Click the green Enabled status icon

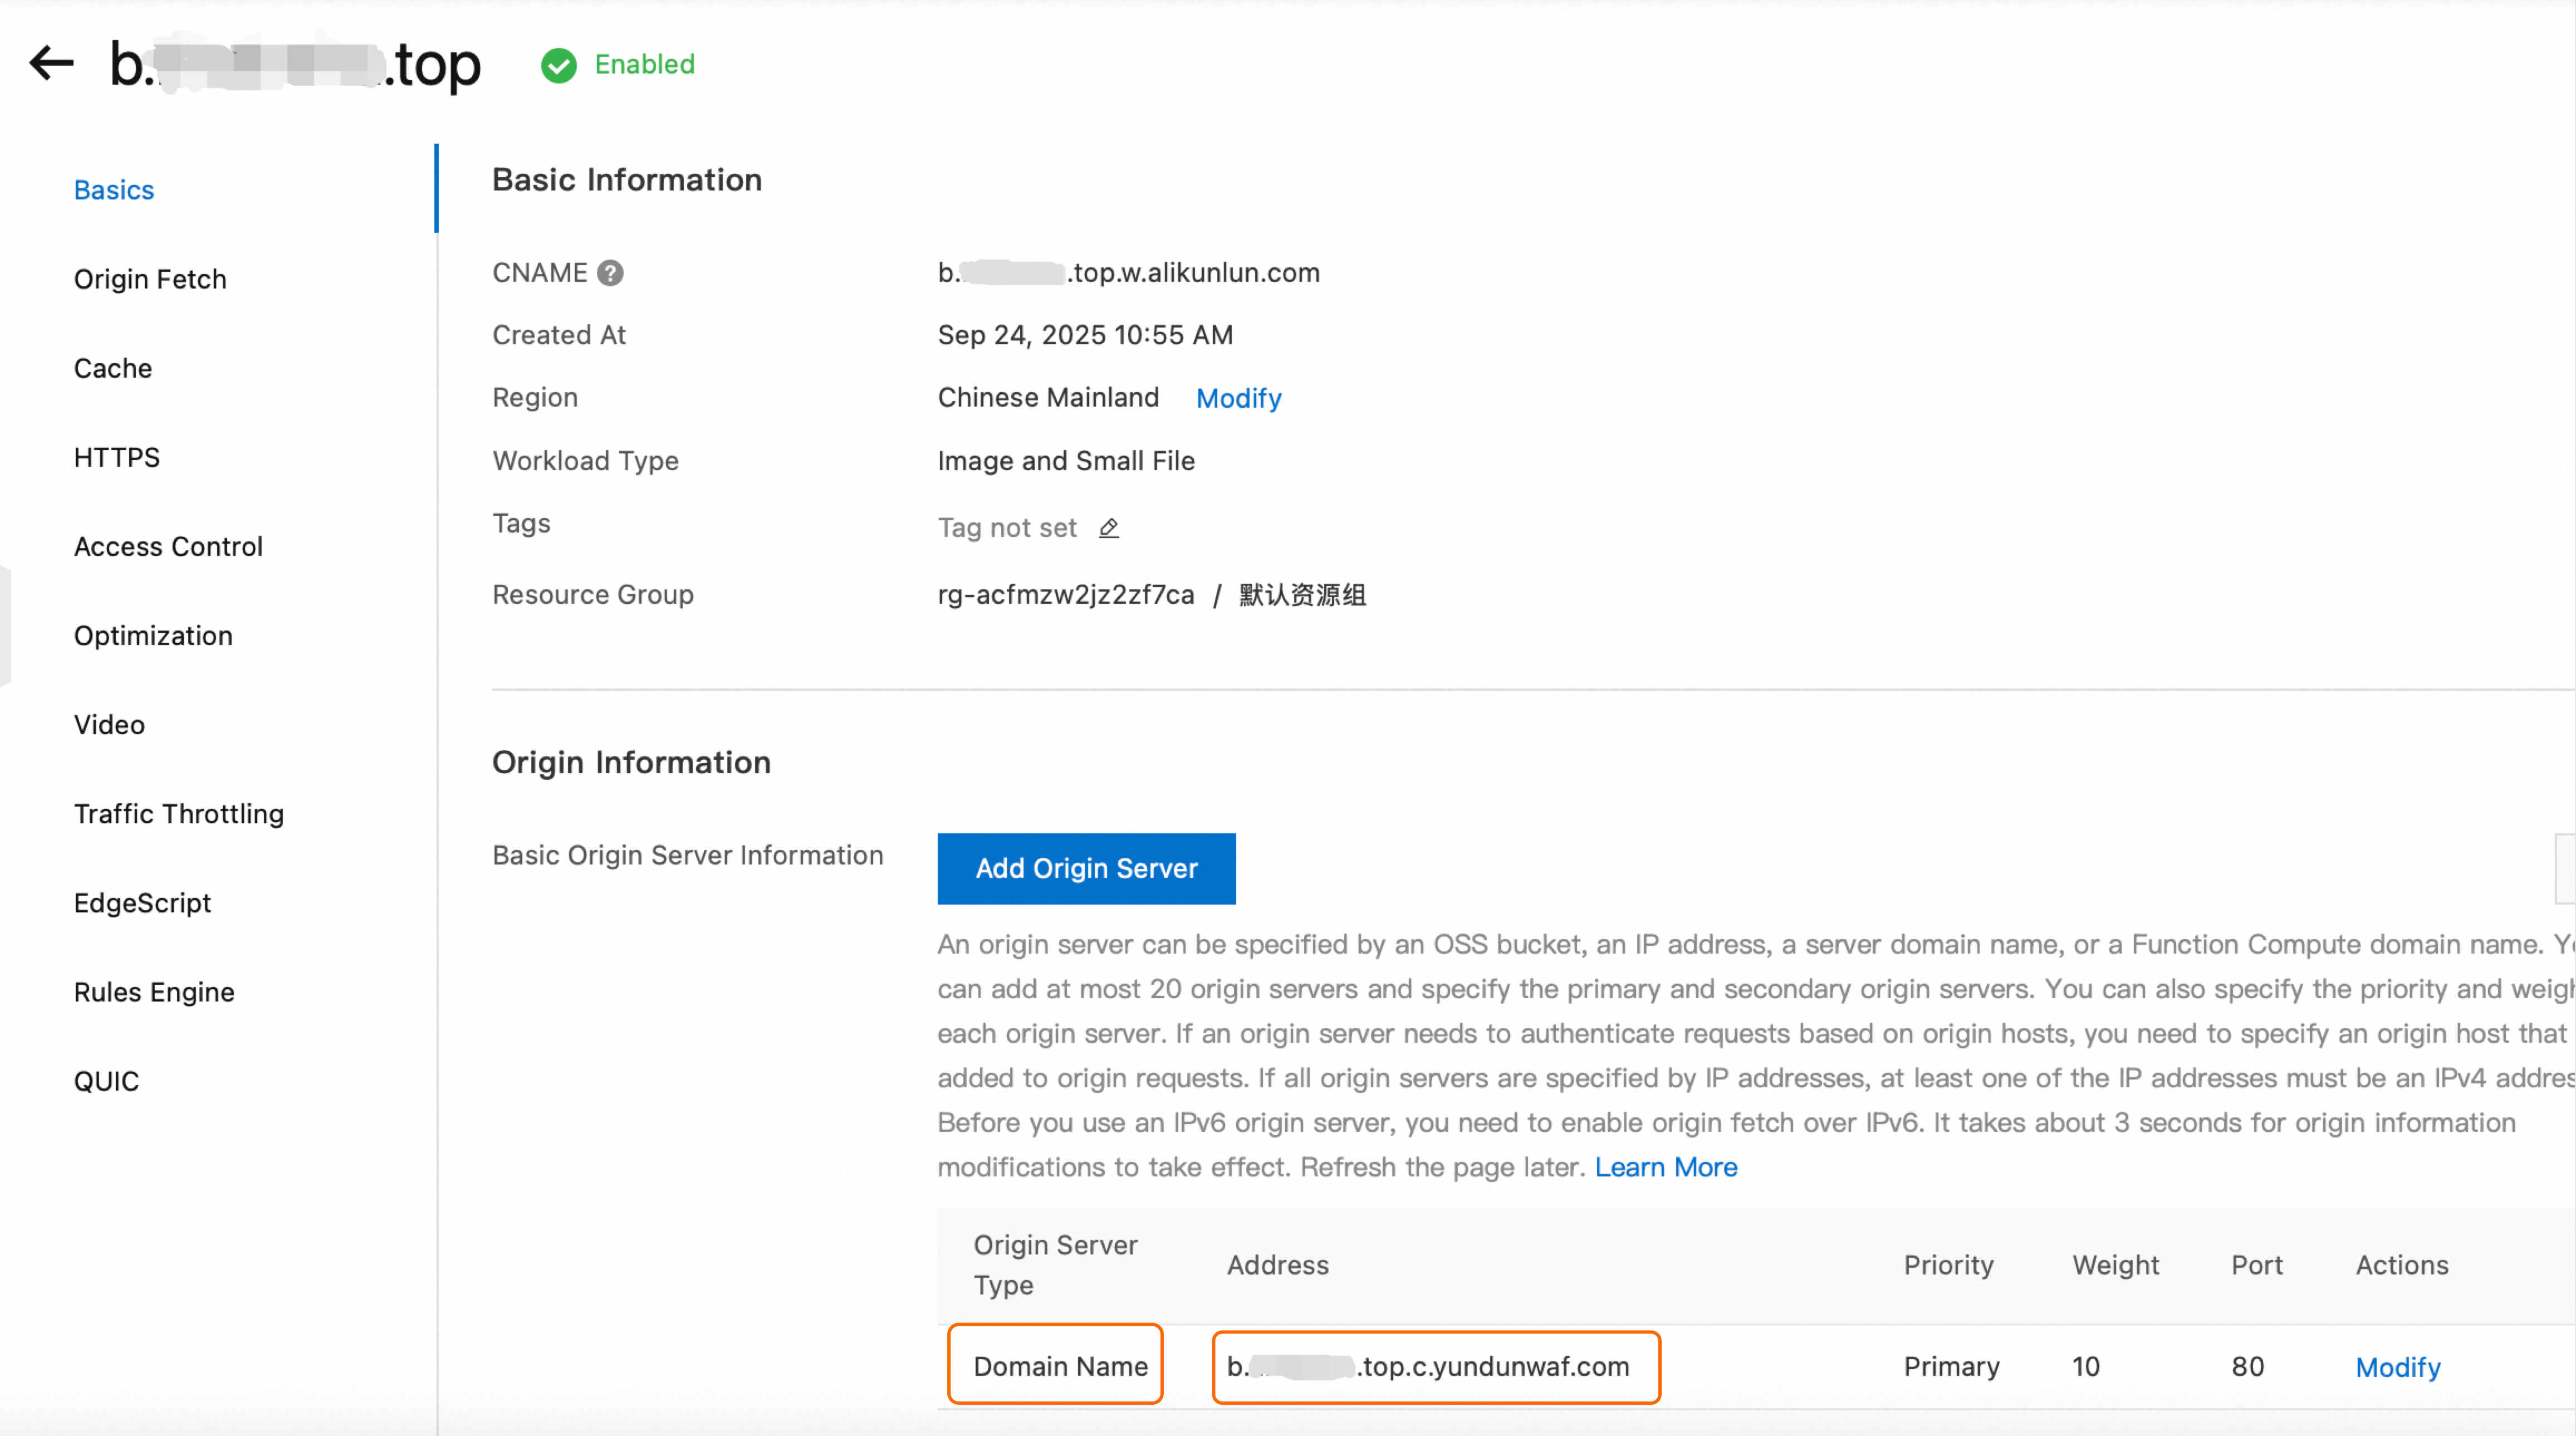pos(559,65)
